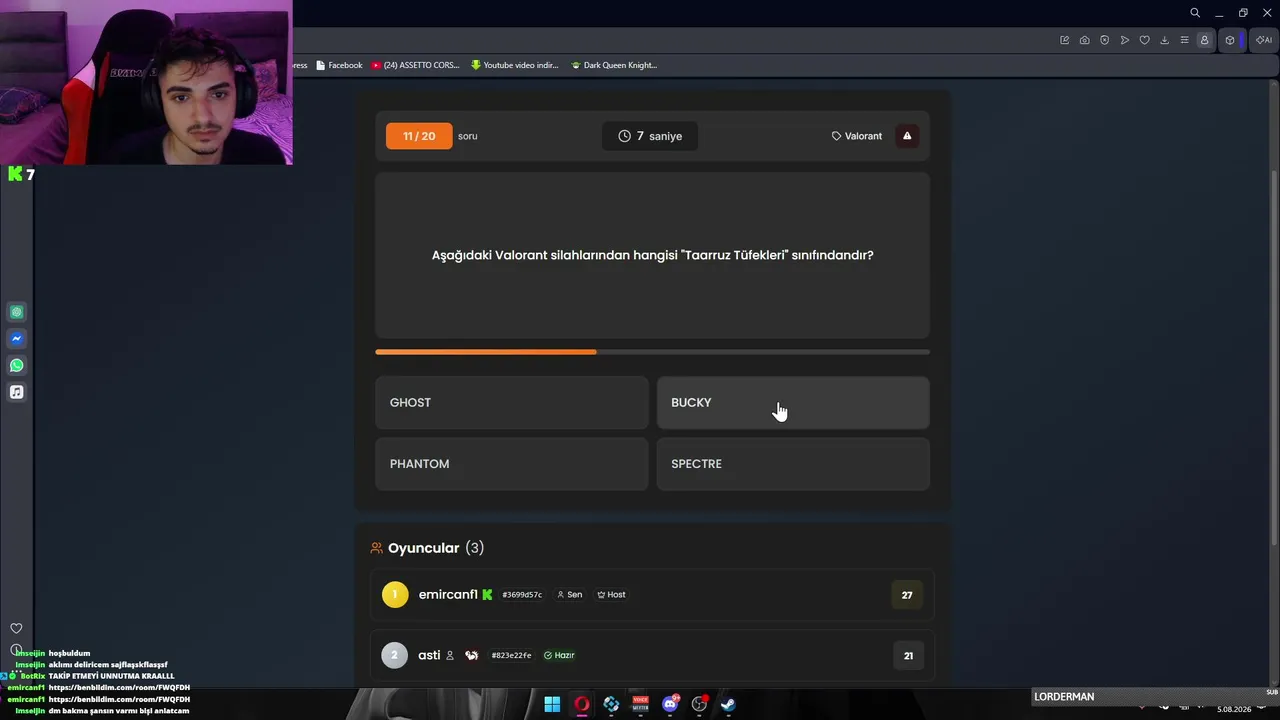This screenshot has width=1280, height=720.
Task: Open ChatGPT in the Opera sidebar
Action: pyautogui.click(x=16, y=312)
